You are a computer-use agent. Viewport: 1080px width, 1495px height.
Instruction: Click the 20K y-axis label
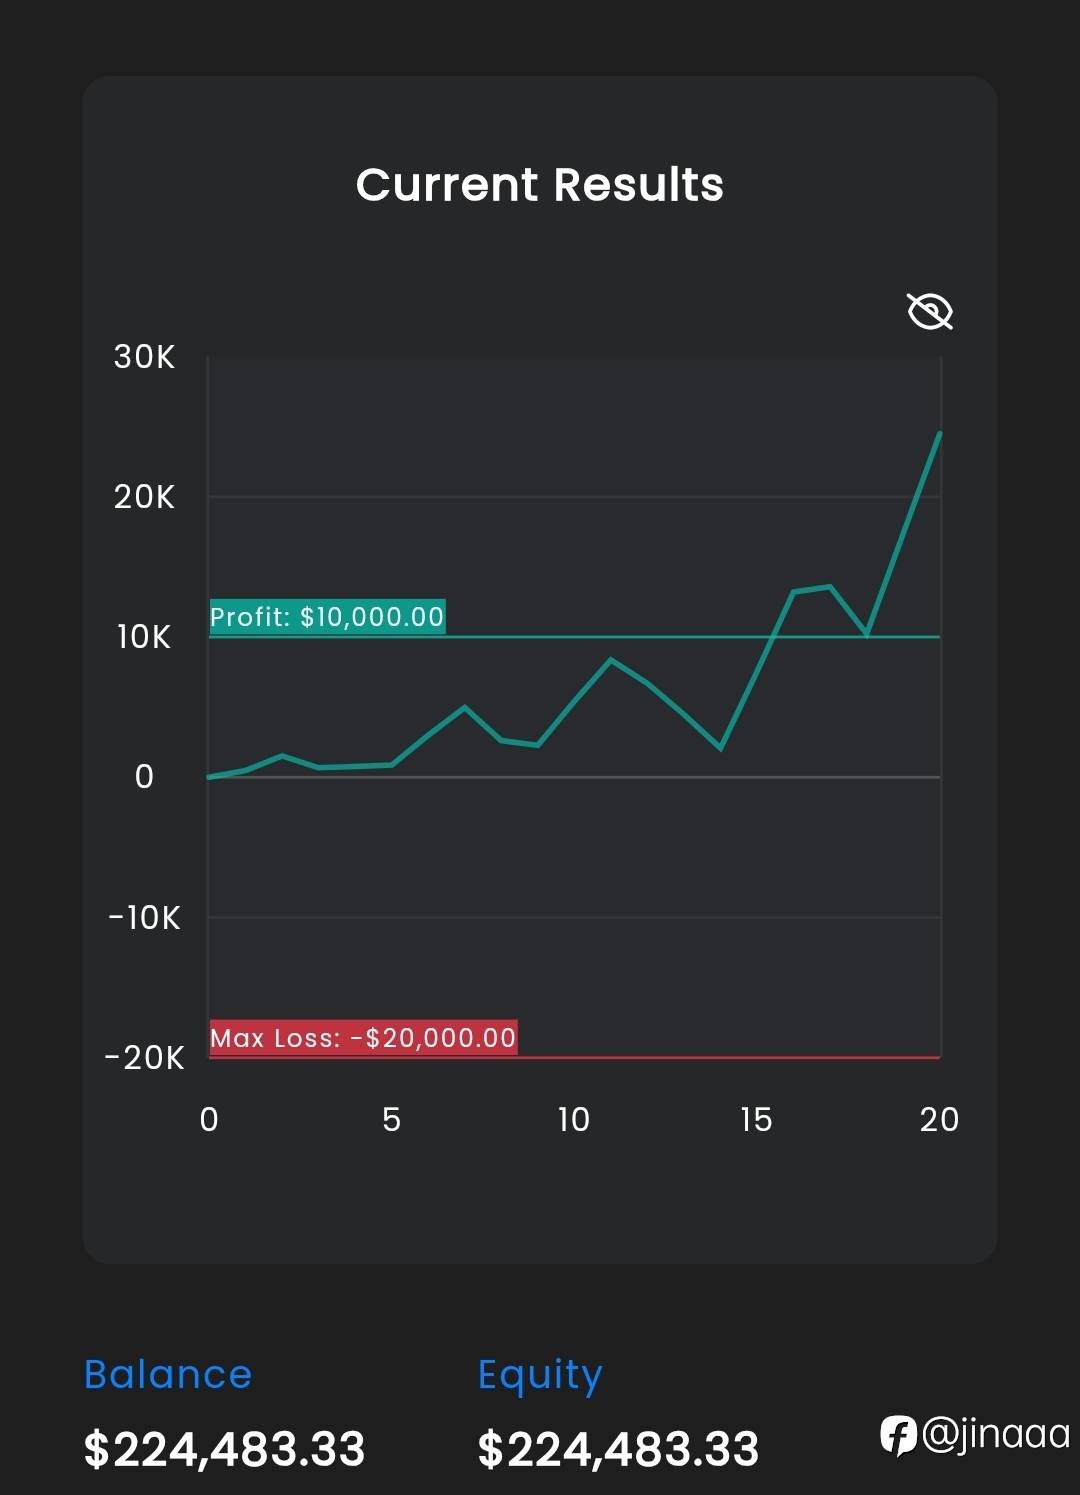tap(144, 497)
